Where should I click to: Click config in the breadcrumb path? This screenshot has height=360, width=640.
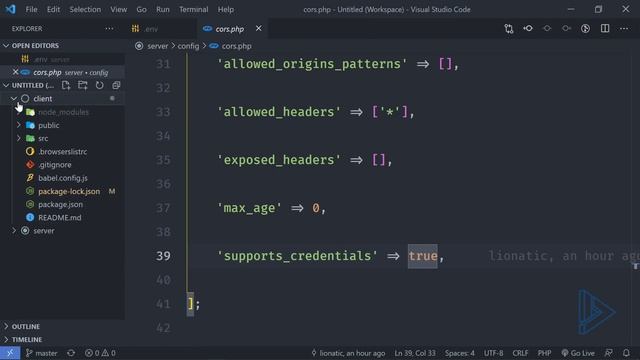pyautogui.click(x=188, y=46)
